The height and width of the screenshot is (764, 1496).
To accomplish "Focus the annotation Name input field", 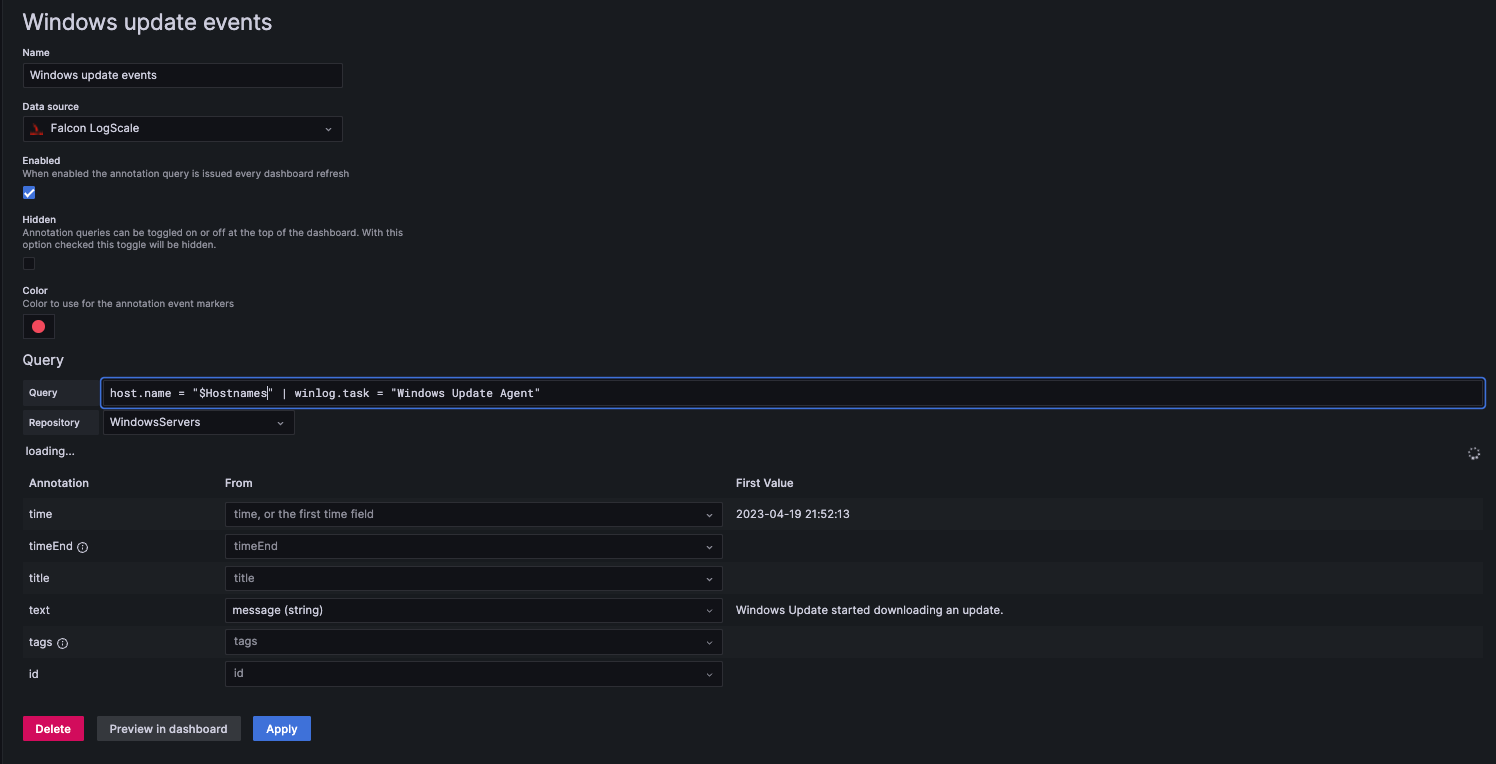I will point(182,75).
